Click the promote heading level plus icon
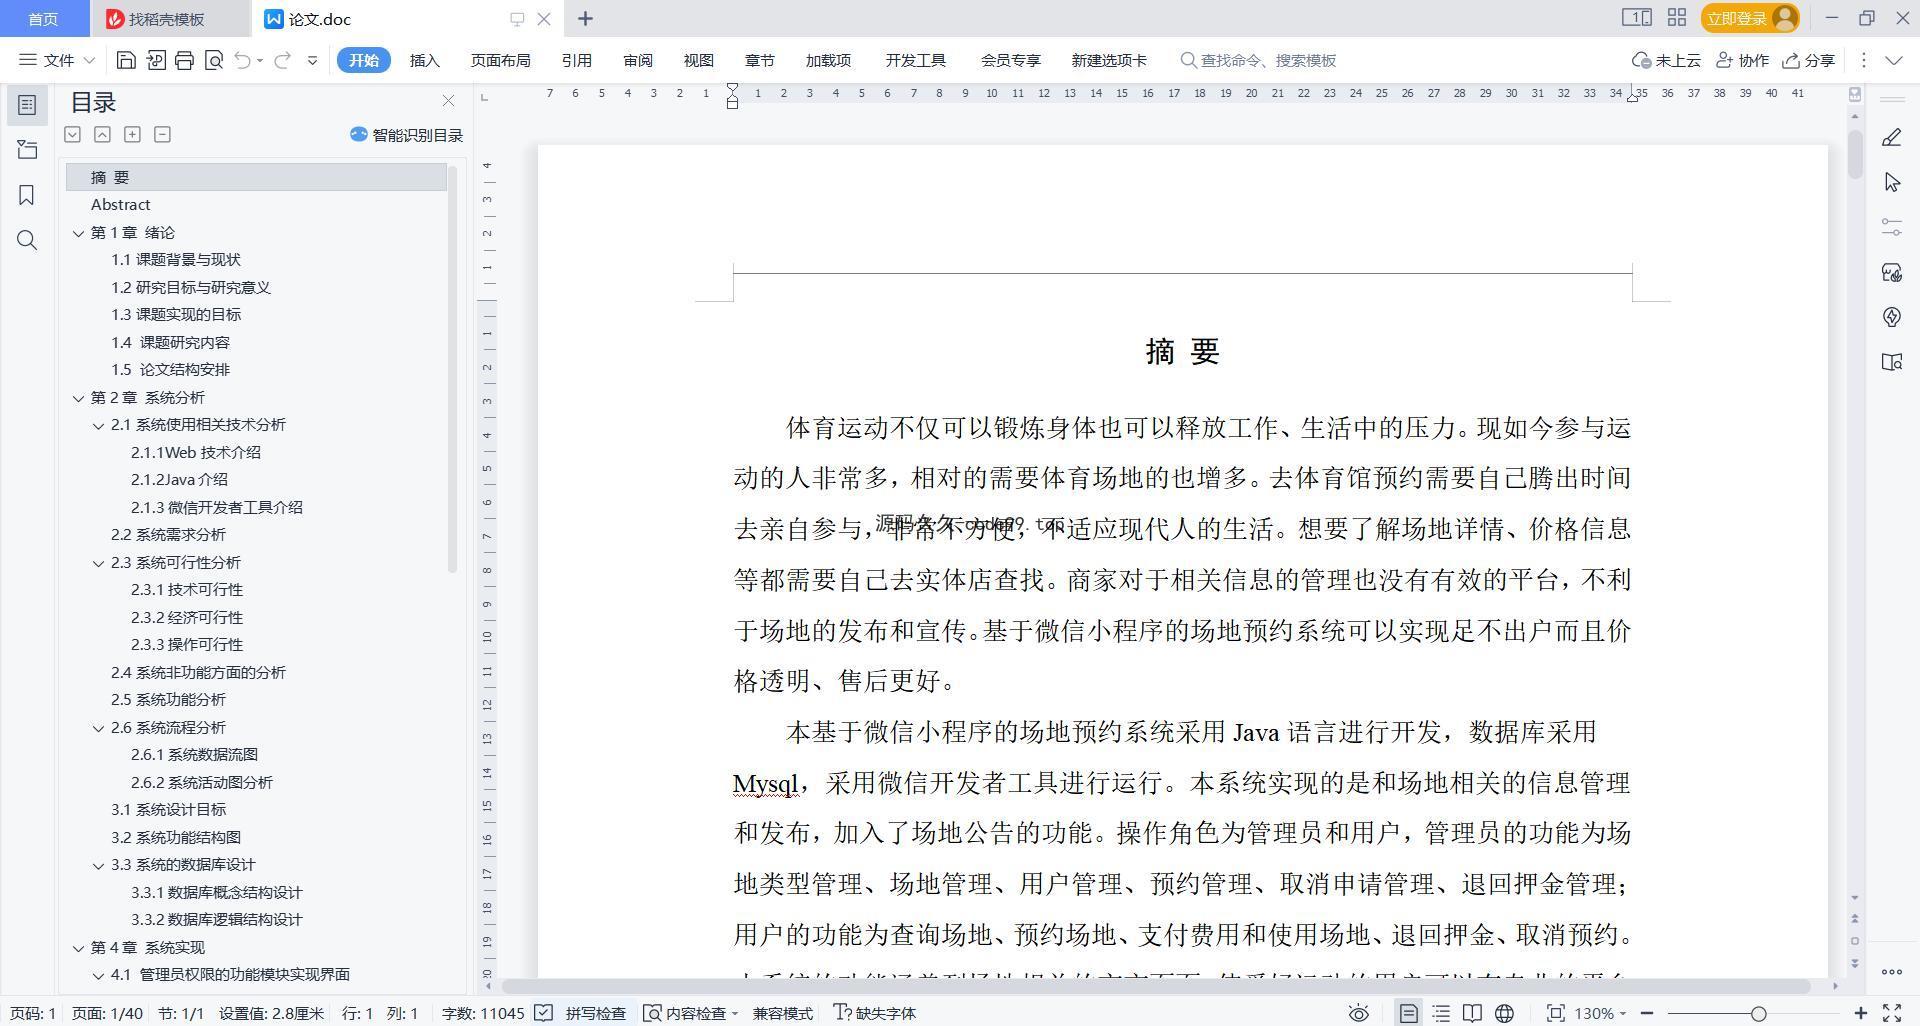 click(132, 134)
